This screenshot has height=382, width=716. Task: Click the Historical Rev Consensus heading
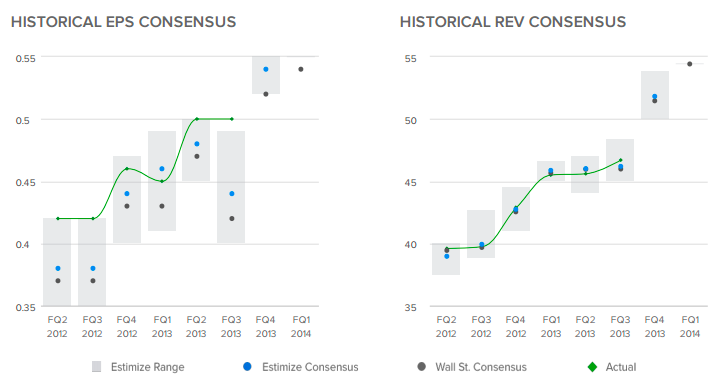513,22
